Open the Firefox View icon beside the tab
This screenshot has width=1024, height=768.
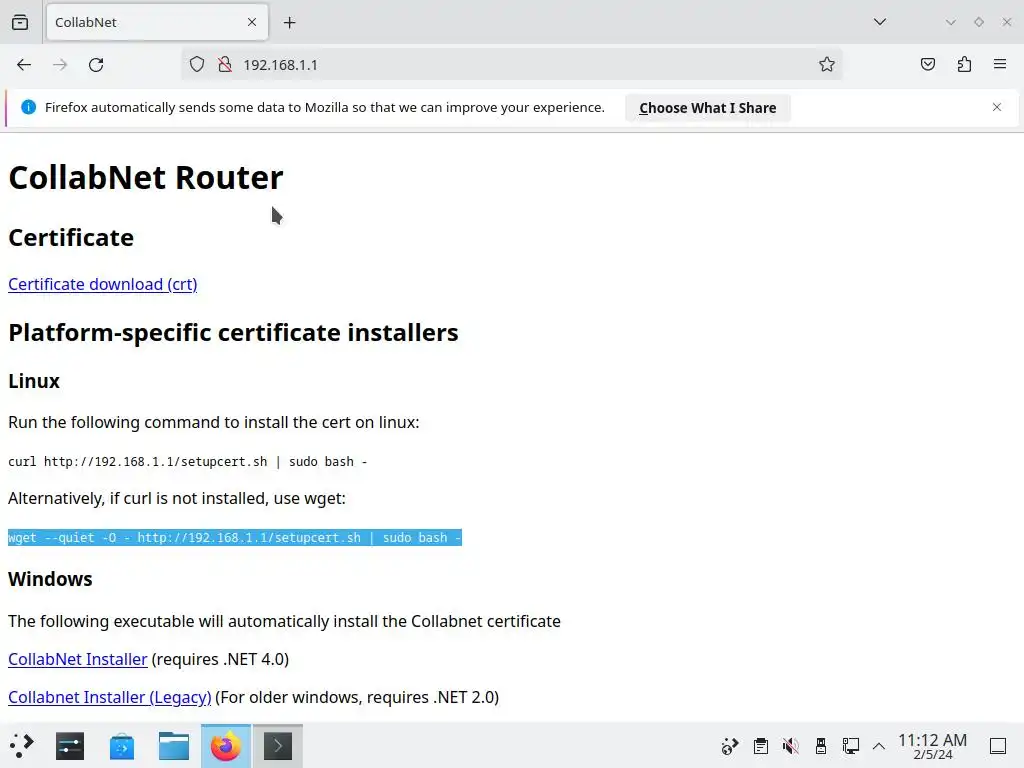coord(20,22)
